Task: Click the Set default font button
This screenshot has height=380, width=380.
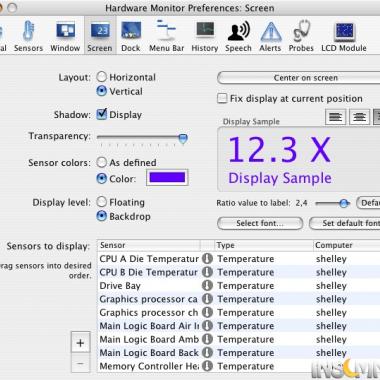Action: [345, 223]
